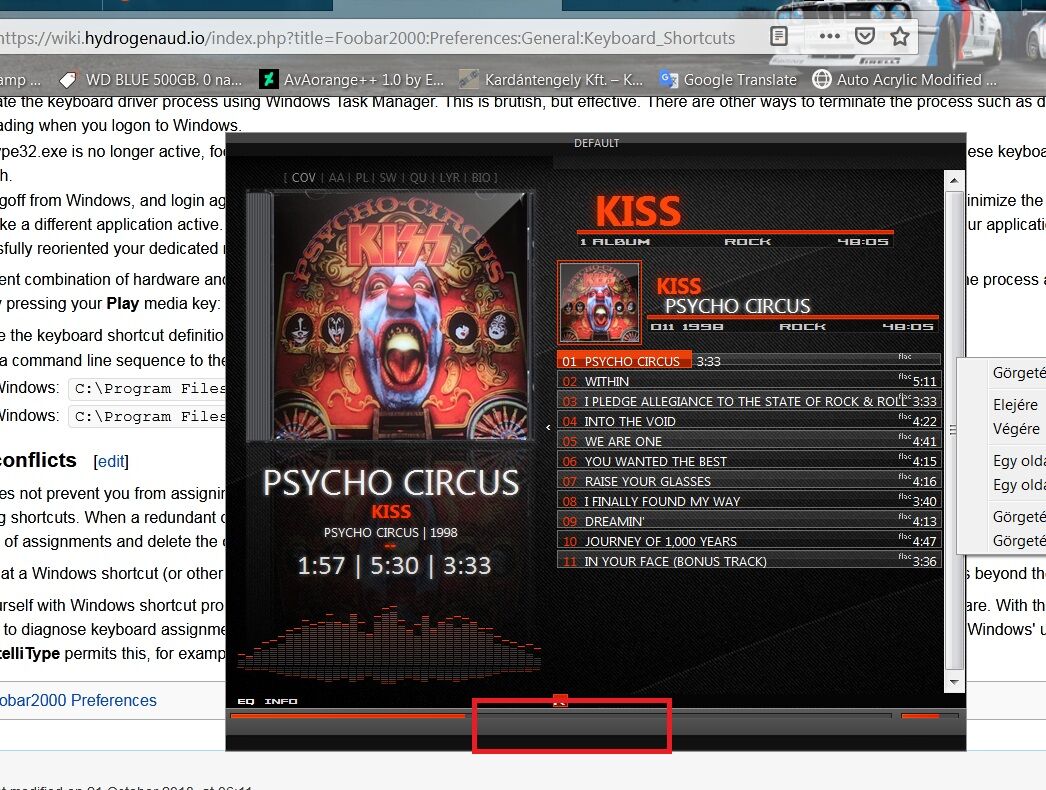Open the INFO panel
This screenshot has width=1046, height=790.
coord(281,701)
